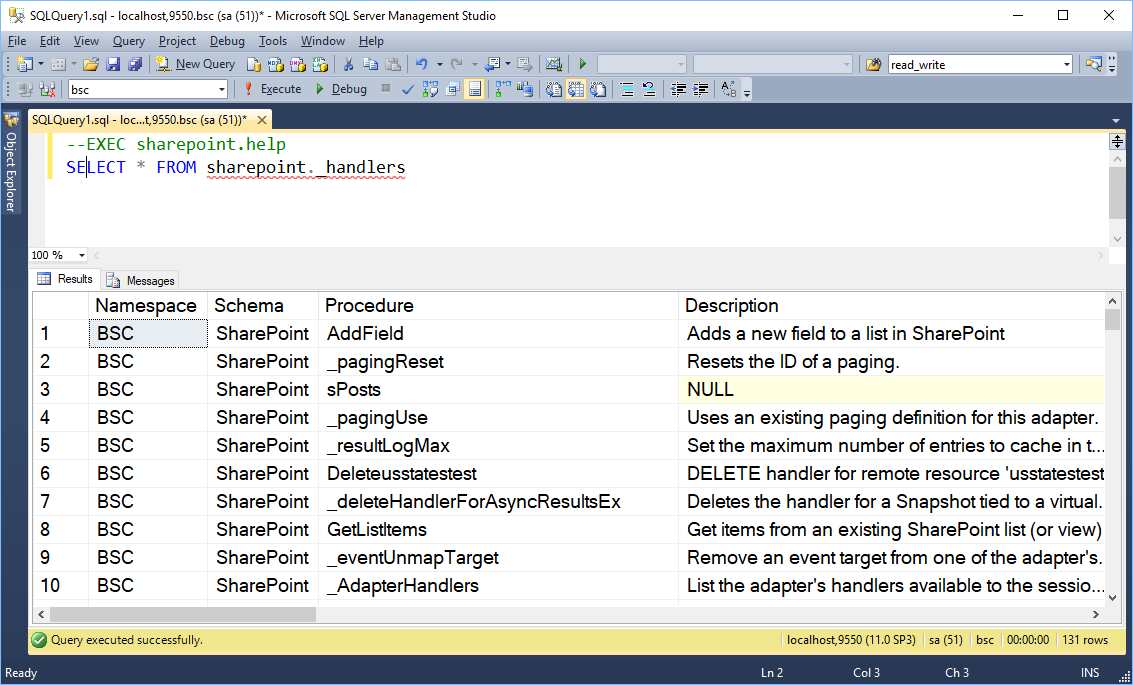This screenshot has height=685, width=1133.
Task: Expand the Undo history dropdown arrow
Action: (x=439, y=64)
